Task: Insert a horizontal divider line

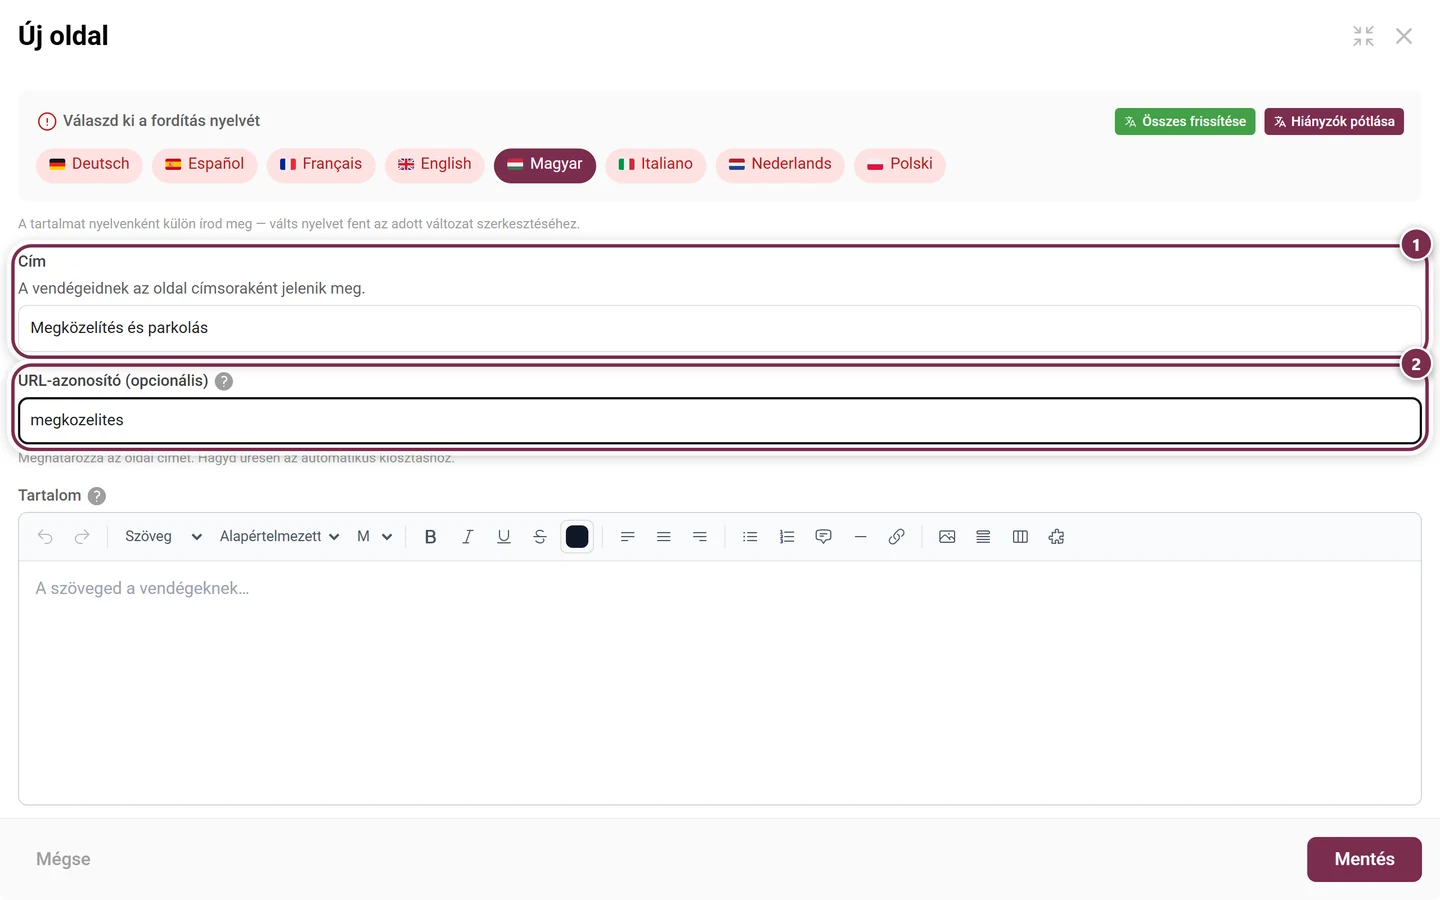Action: (860, 537)
